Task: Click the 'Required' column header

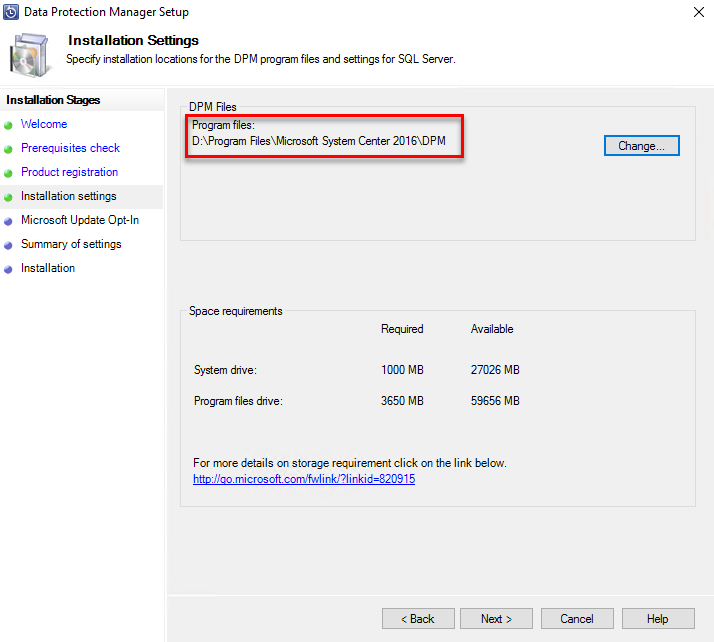Action: (x=402, y=329)
